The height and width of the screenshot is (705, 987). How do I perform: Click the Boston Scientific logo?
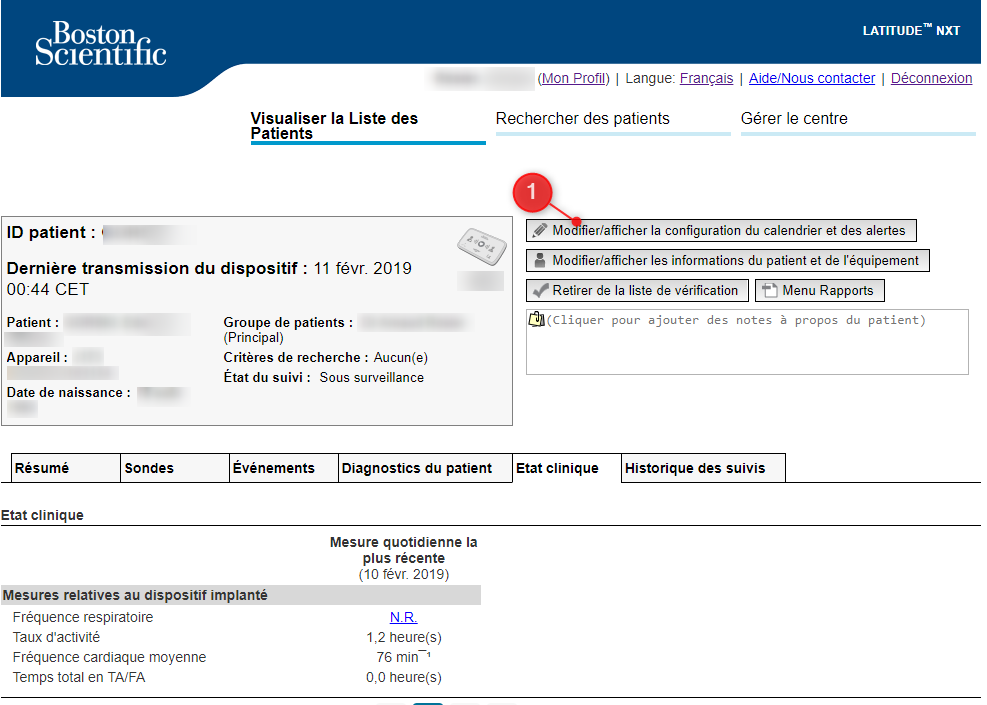101,43
